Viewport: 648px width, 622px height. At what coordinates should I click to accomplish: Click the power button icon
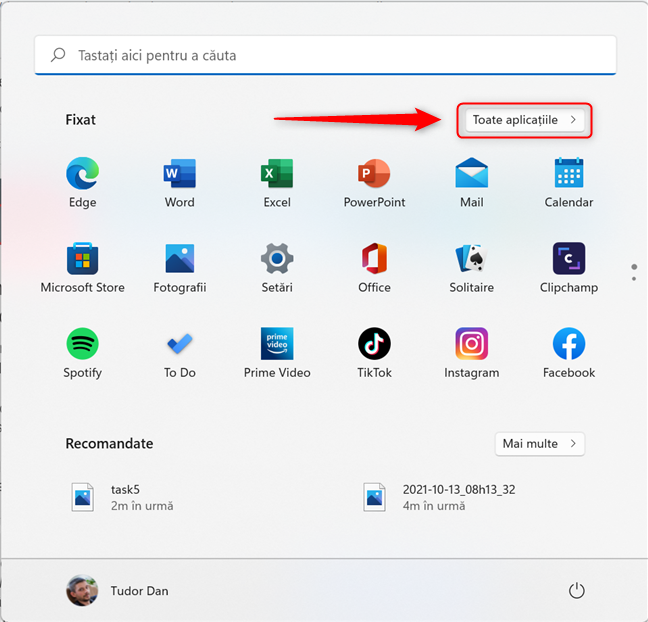point(577,591)
